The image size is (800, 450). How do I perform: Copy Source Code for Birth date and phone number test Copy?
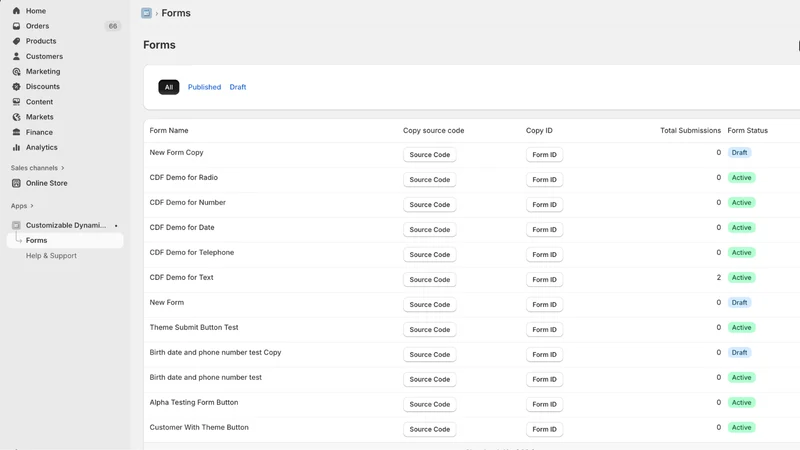coord(430,355)
